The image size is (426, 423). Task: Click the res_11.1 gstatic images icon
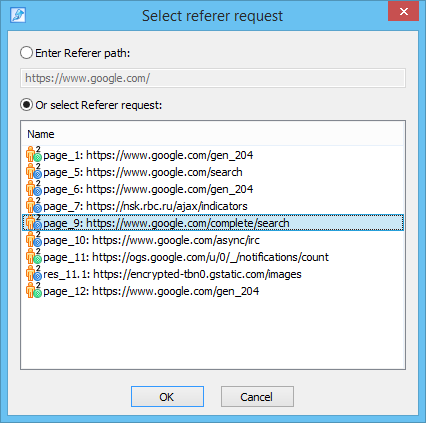(x=34, y=273)
